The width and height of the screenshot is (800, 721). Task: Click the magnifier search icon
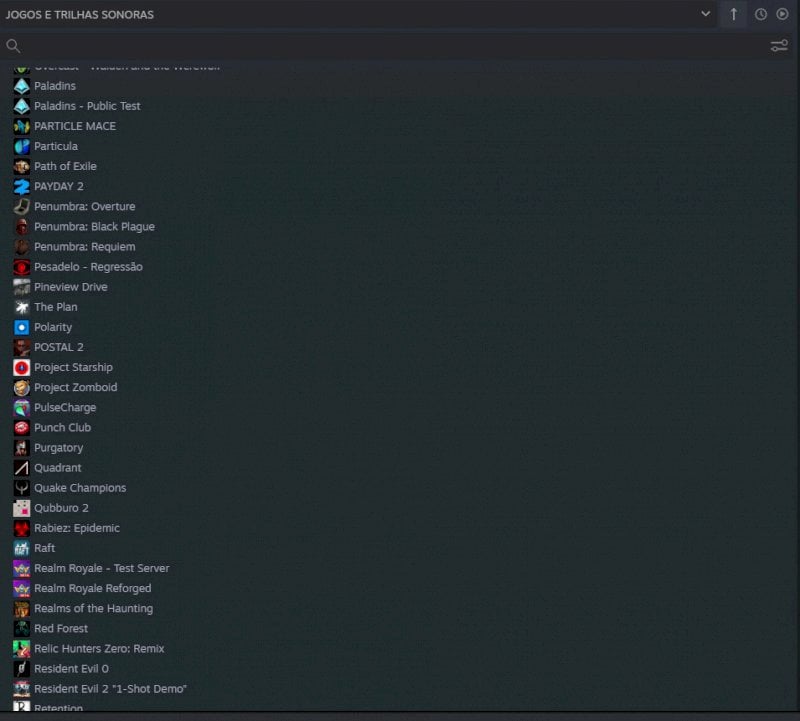click(x=13, y=46)
